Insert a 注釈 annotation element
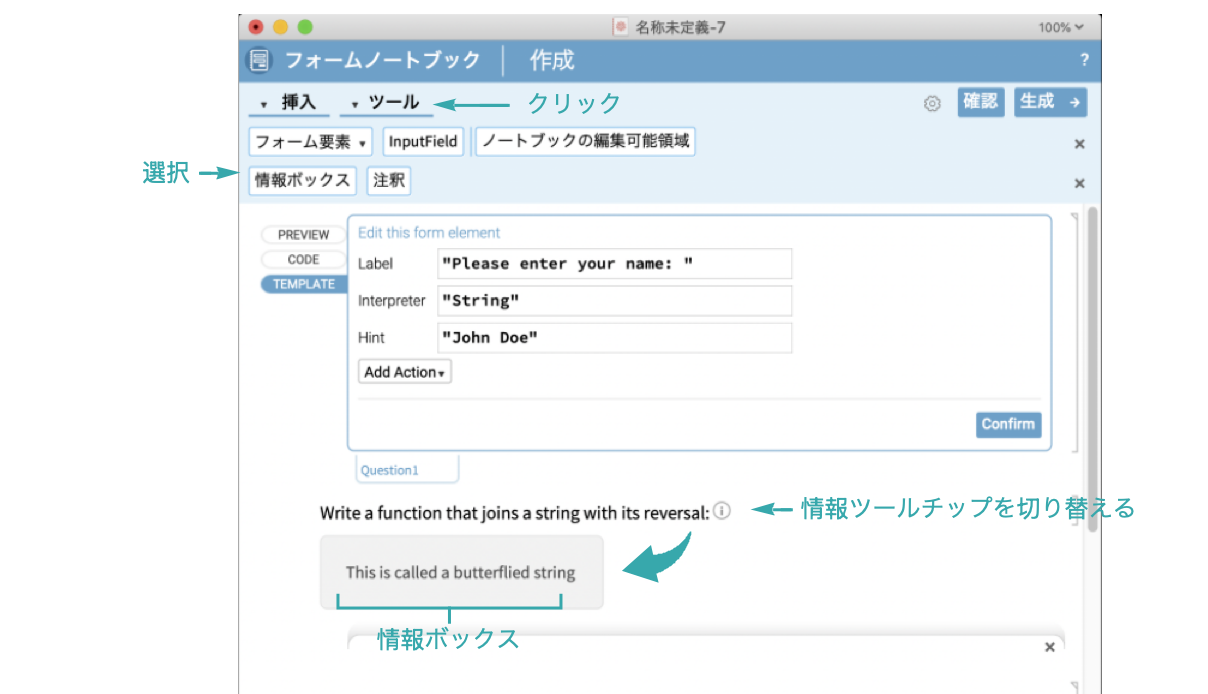Image resolution: width=1208 pixels, height=694 pixels. 389,180
